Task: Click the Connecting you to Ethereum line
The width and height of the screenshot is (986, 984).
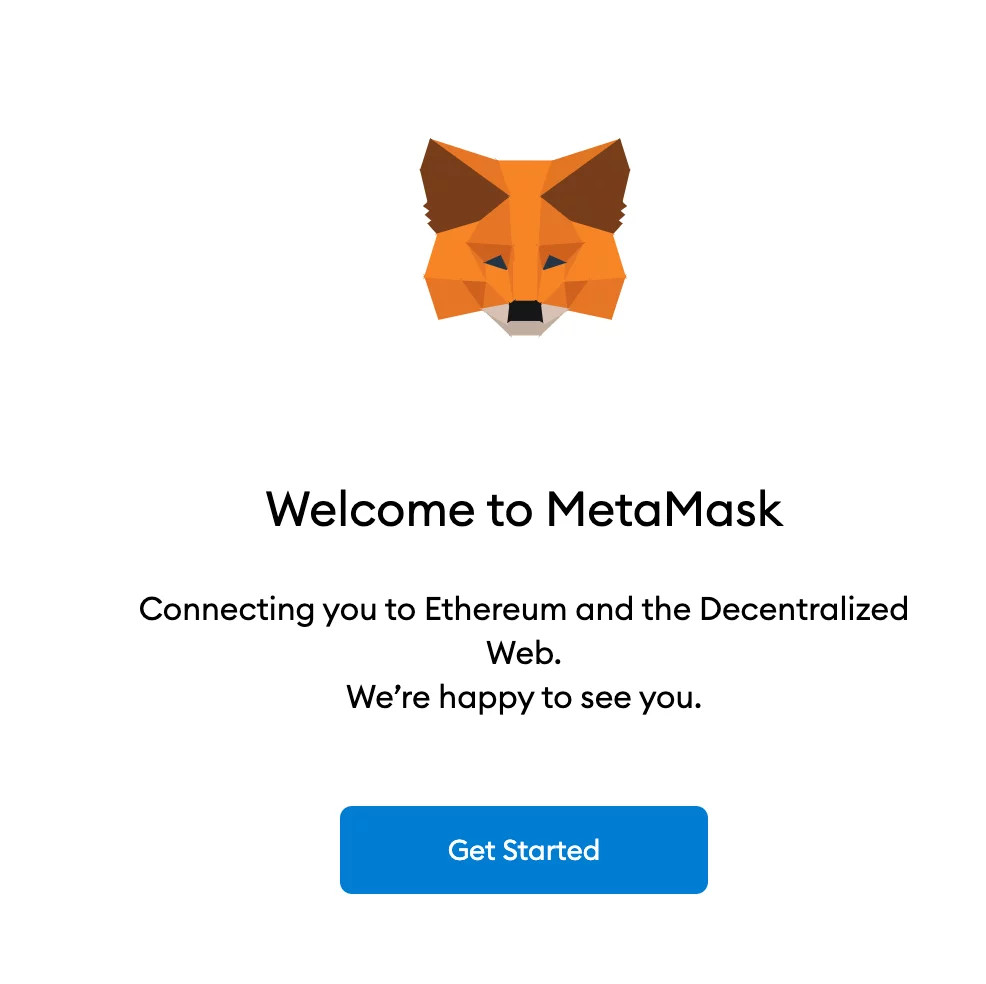Action: click(x=524, y=609)
